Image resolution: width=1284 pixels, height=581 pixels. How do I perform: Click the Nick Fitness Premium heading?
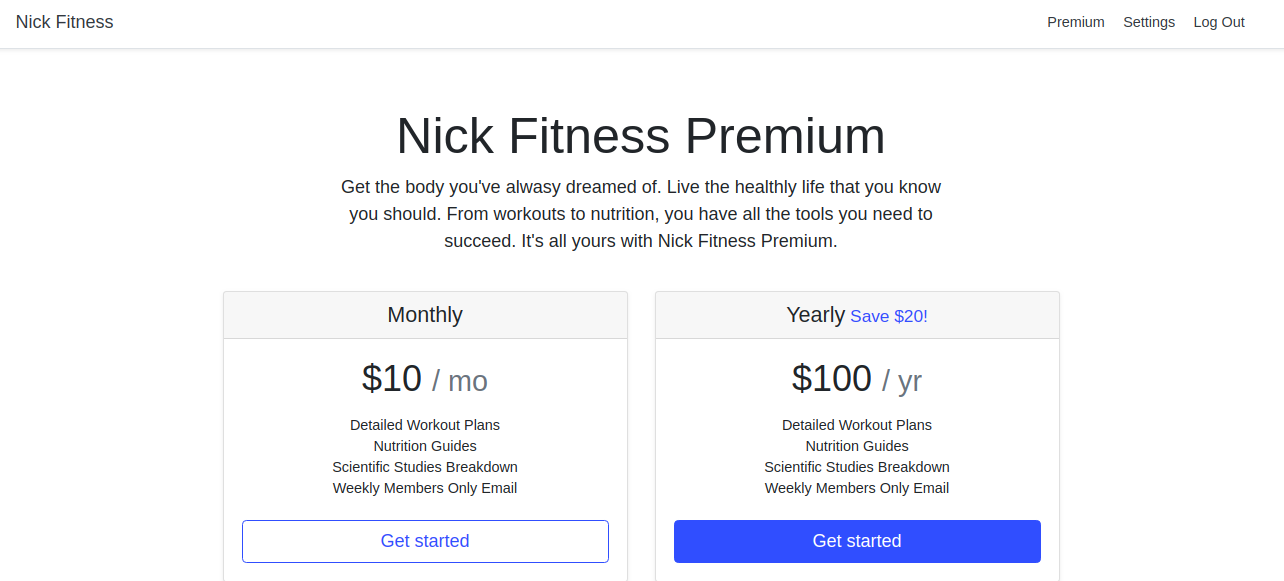[x=641, y=136]
